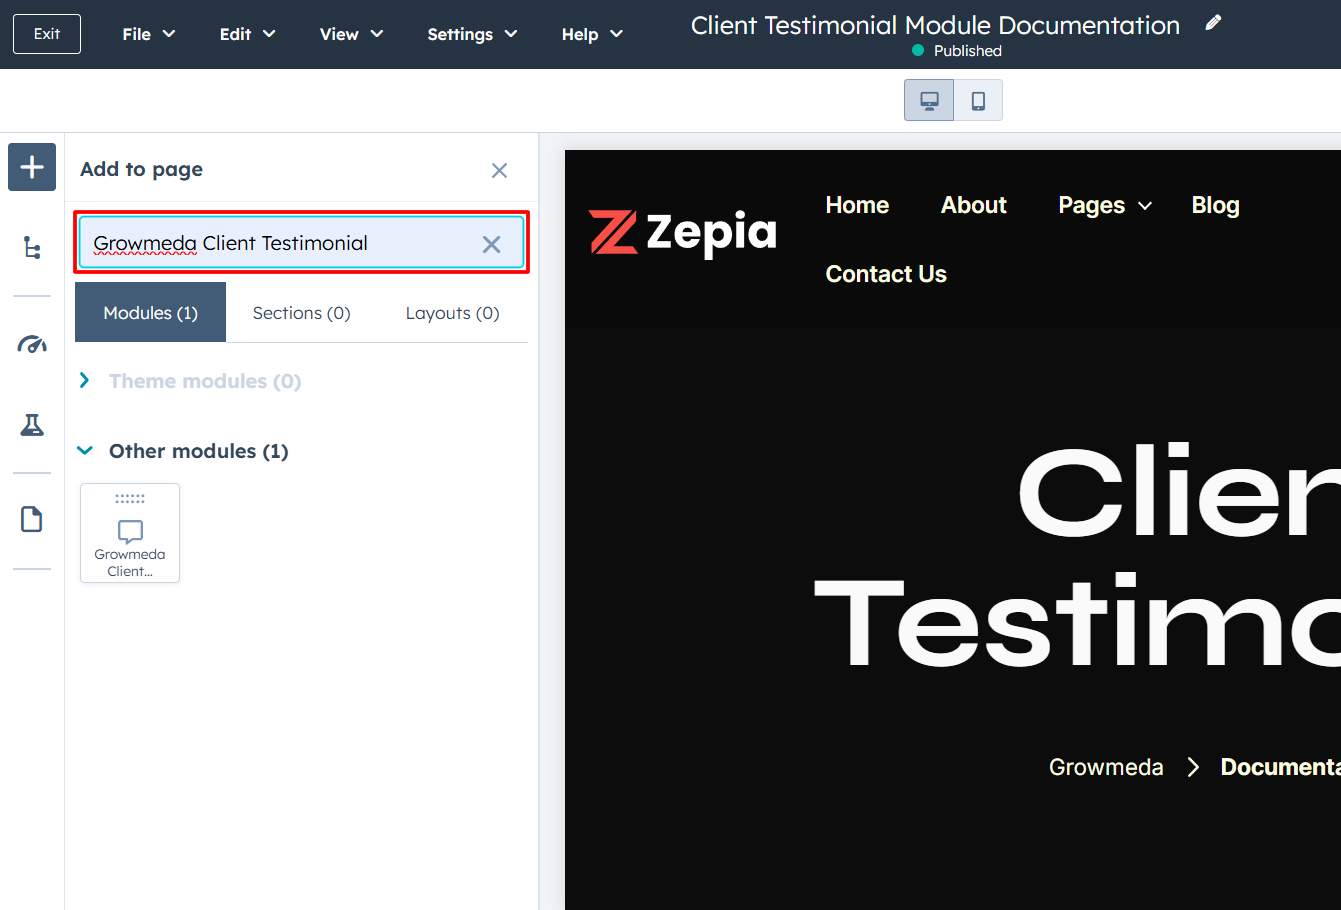
Task: Select the Growmeda Client module tile
Action: pos(130,533)
